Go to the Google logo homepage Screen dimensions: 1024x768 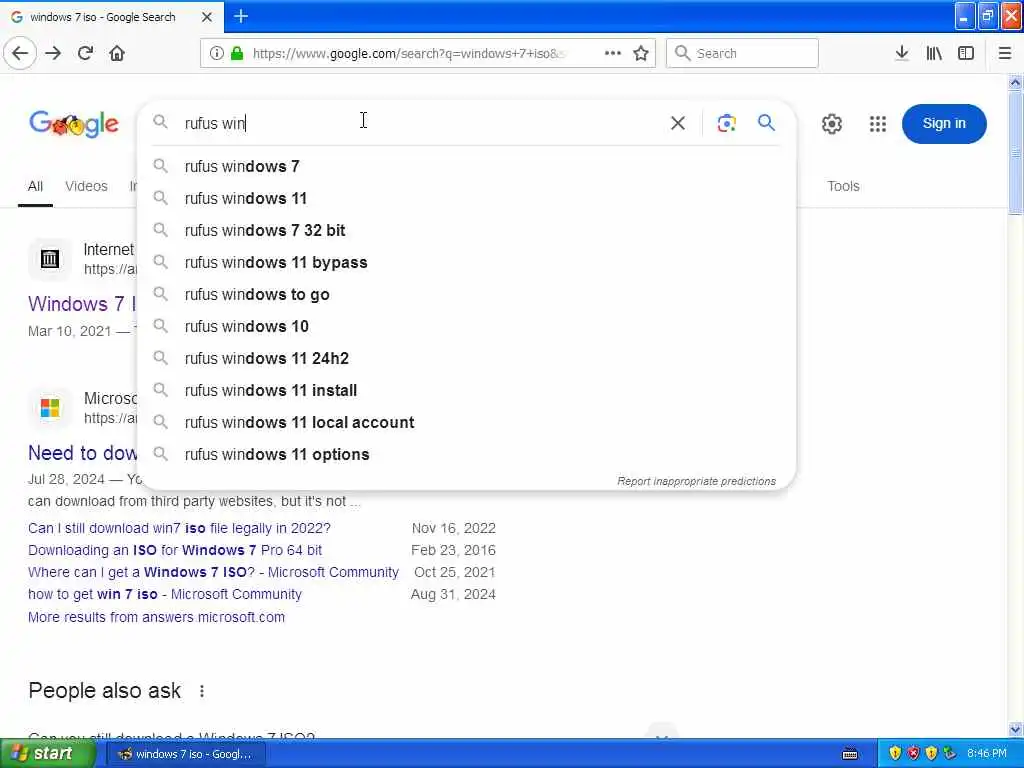tap(74, 123)
